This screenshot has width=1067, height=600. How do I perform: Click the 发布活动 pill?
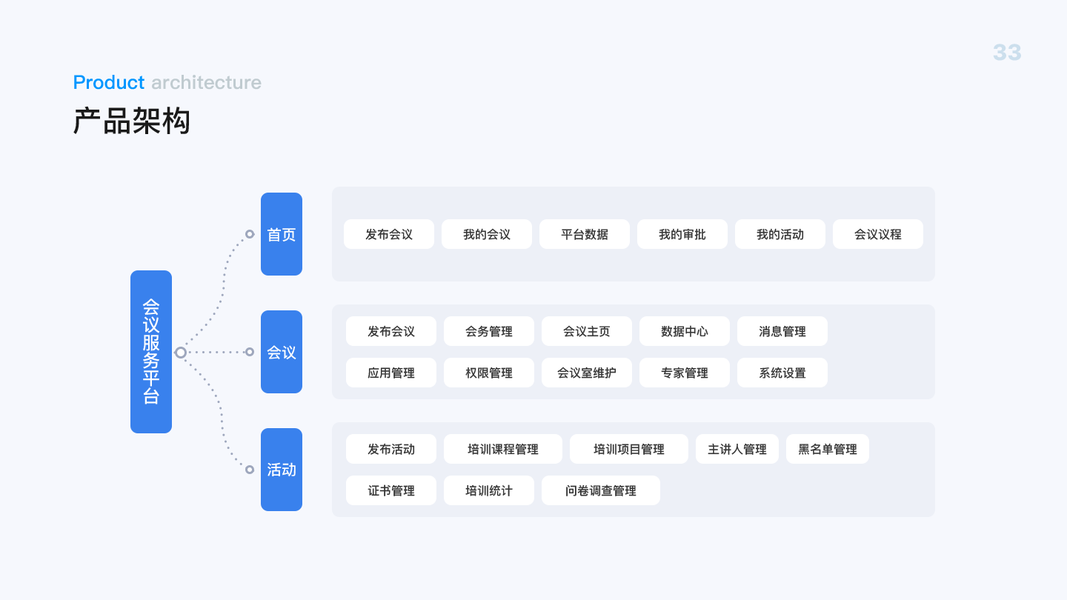pyautogui.click(x=391, y=449)
